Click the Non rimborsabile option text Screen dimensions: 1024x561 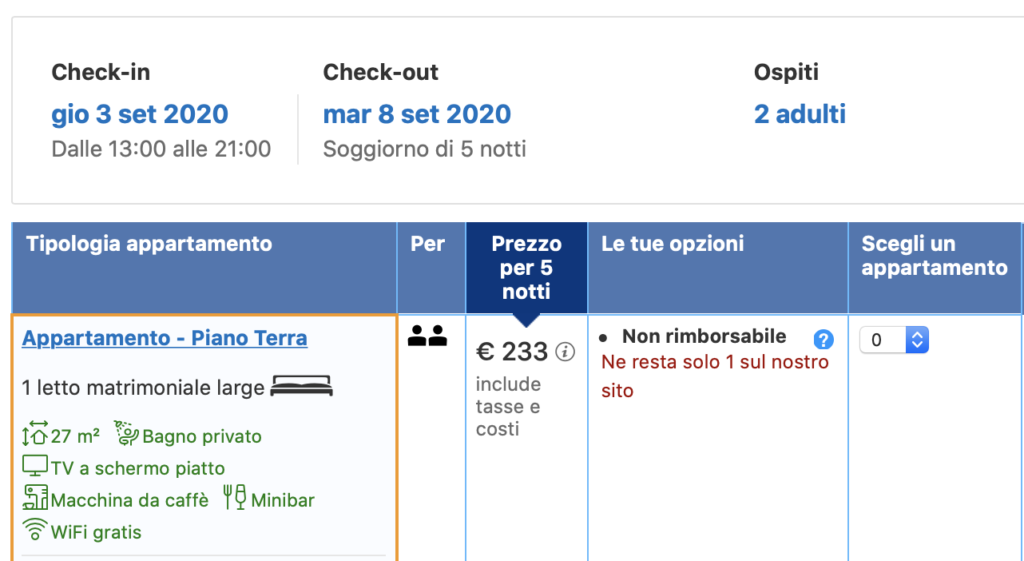click(704, 337)
